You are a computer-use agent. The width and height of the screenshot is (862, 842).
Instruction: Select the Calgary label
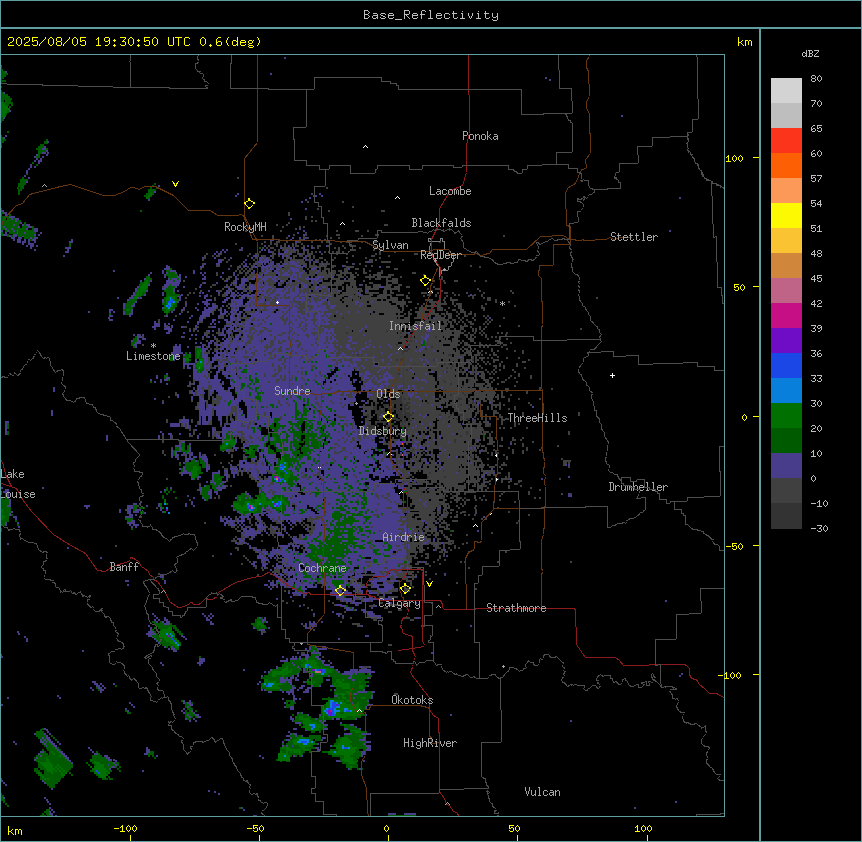point(400,603)
